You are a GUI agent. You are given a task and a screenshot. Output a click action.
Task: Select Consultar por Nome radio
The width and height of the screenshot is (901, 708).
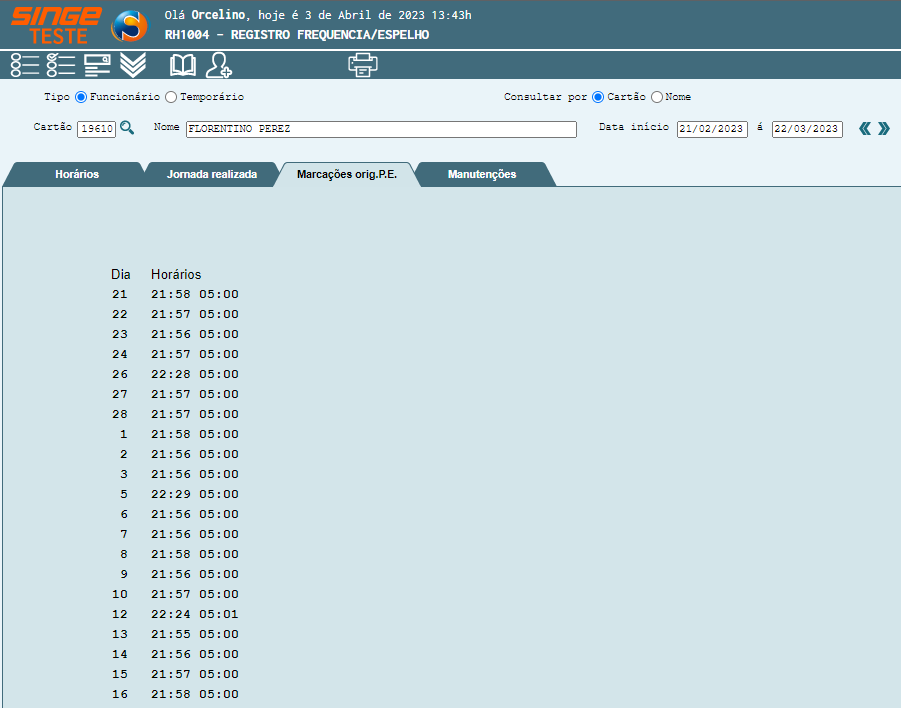pos(657,97)
